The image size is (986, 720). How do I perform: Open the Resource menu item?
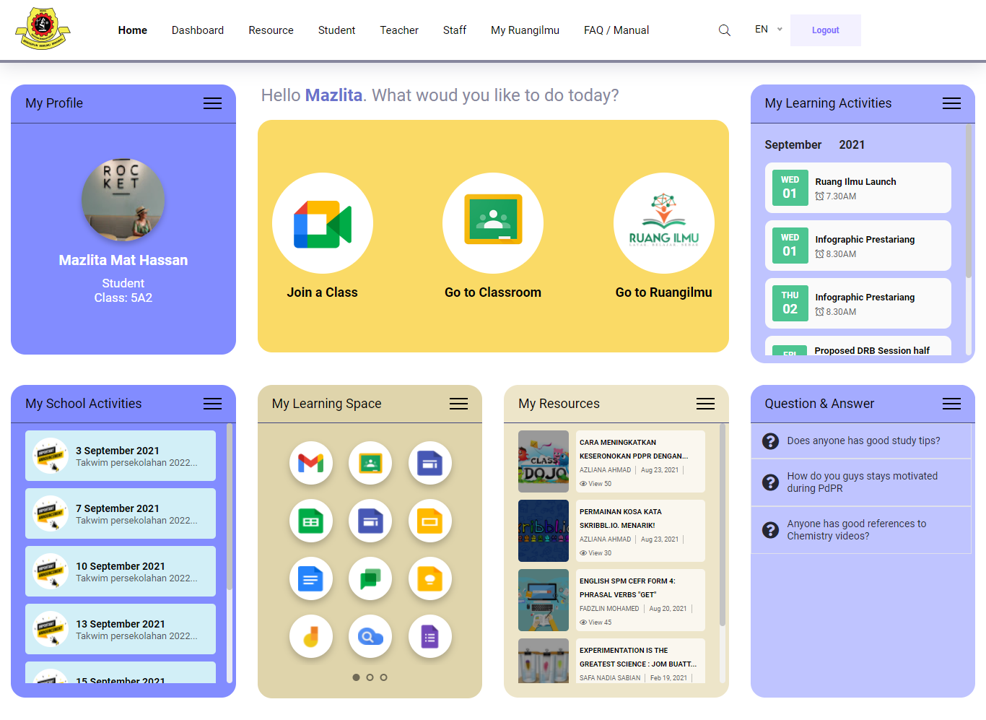pos(271,30)
